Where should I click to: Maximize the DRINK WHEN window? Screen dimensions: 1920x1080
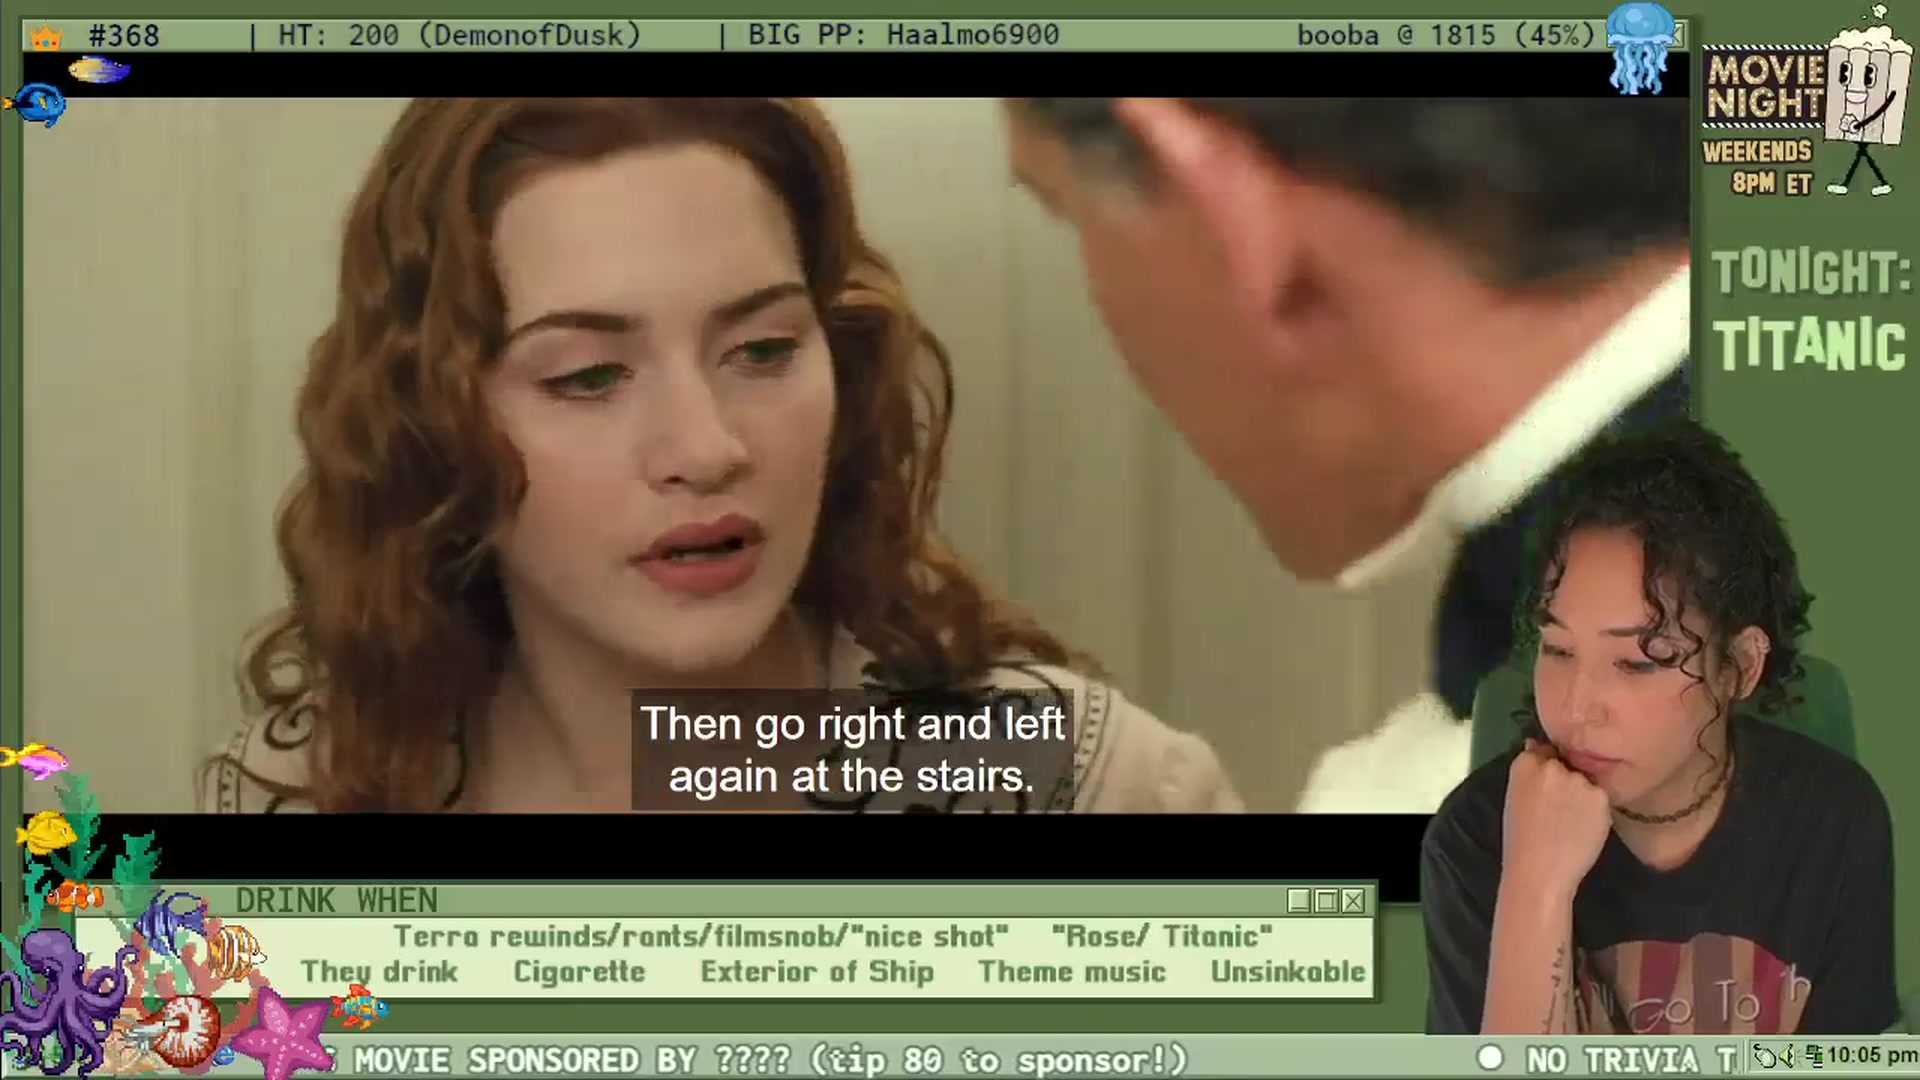tap(1326, 901)
